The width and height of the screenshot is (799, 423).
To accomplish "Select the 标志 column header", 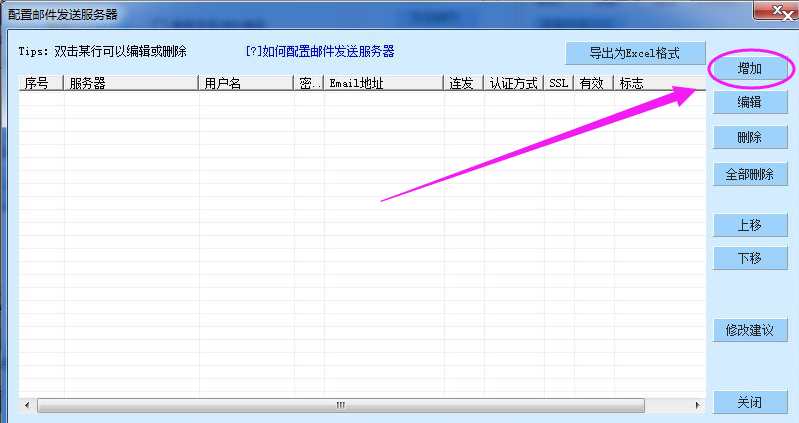I will point(660,83).
